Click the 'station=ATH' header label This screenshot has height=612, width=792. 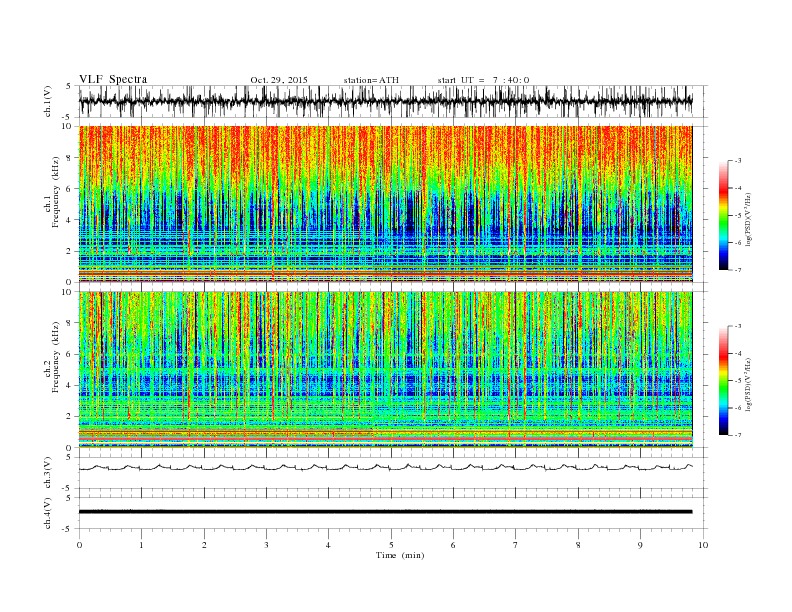click(371, 80)
